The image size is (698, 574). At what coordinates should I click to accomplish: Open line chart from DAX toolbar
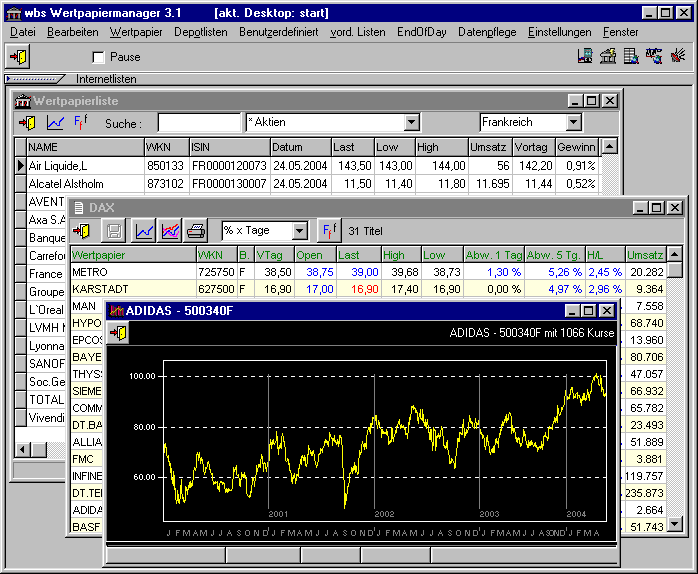point(144,231)
